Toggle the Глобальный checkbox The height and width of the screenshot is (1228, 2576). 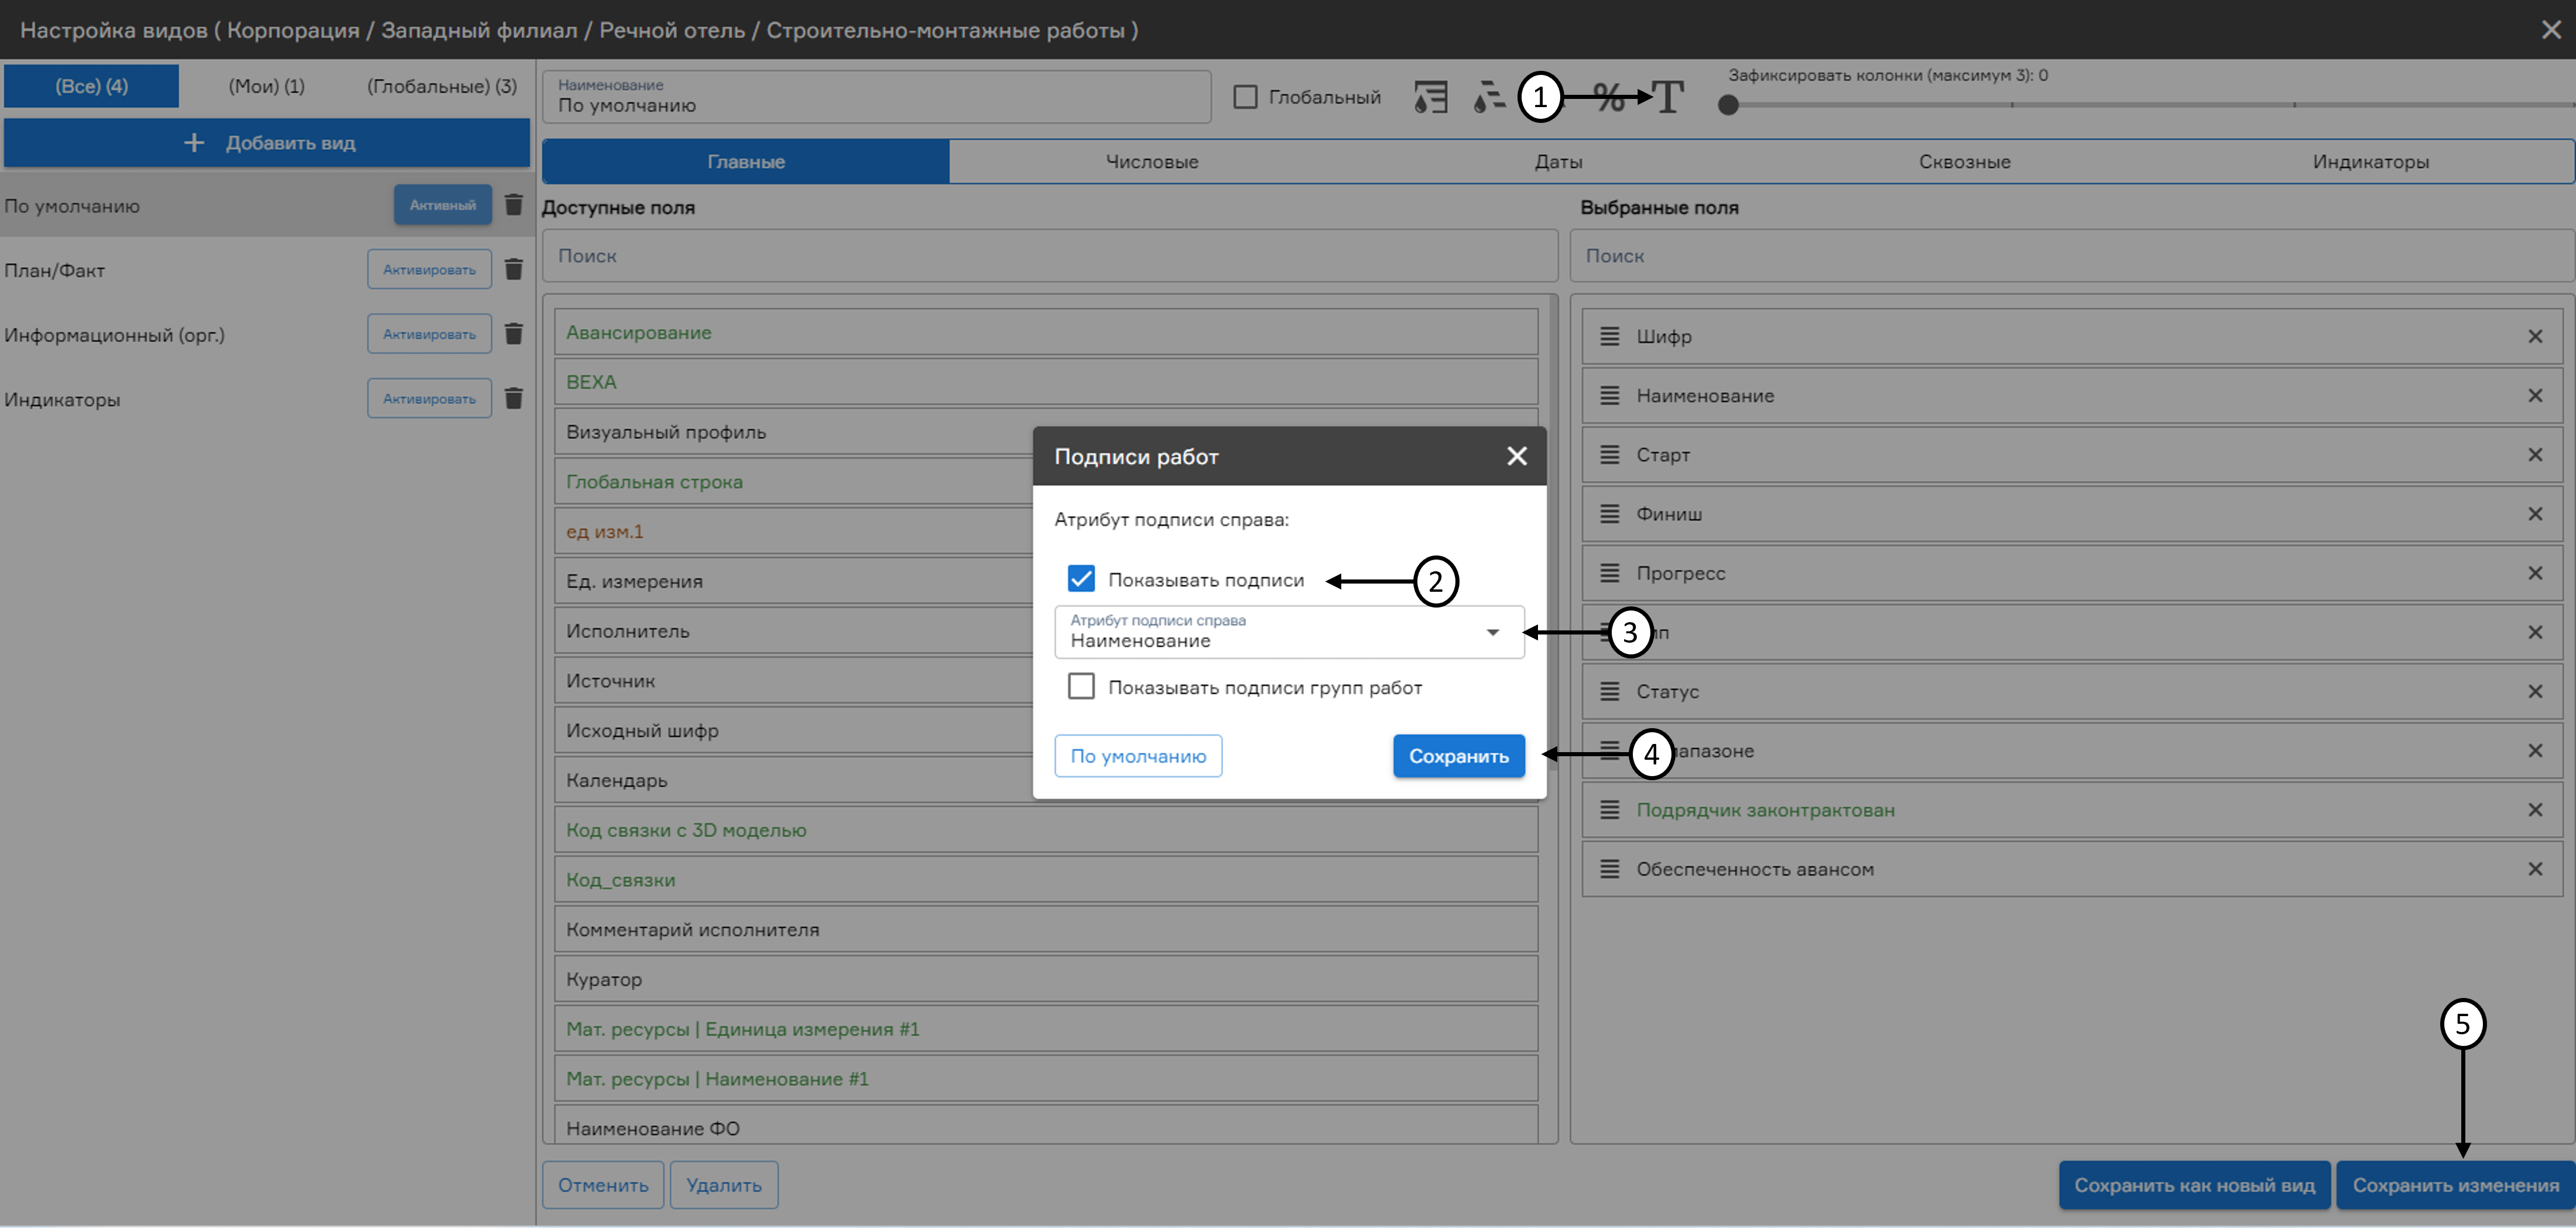point(1245,97)
